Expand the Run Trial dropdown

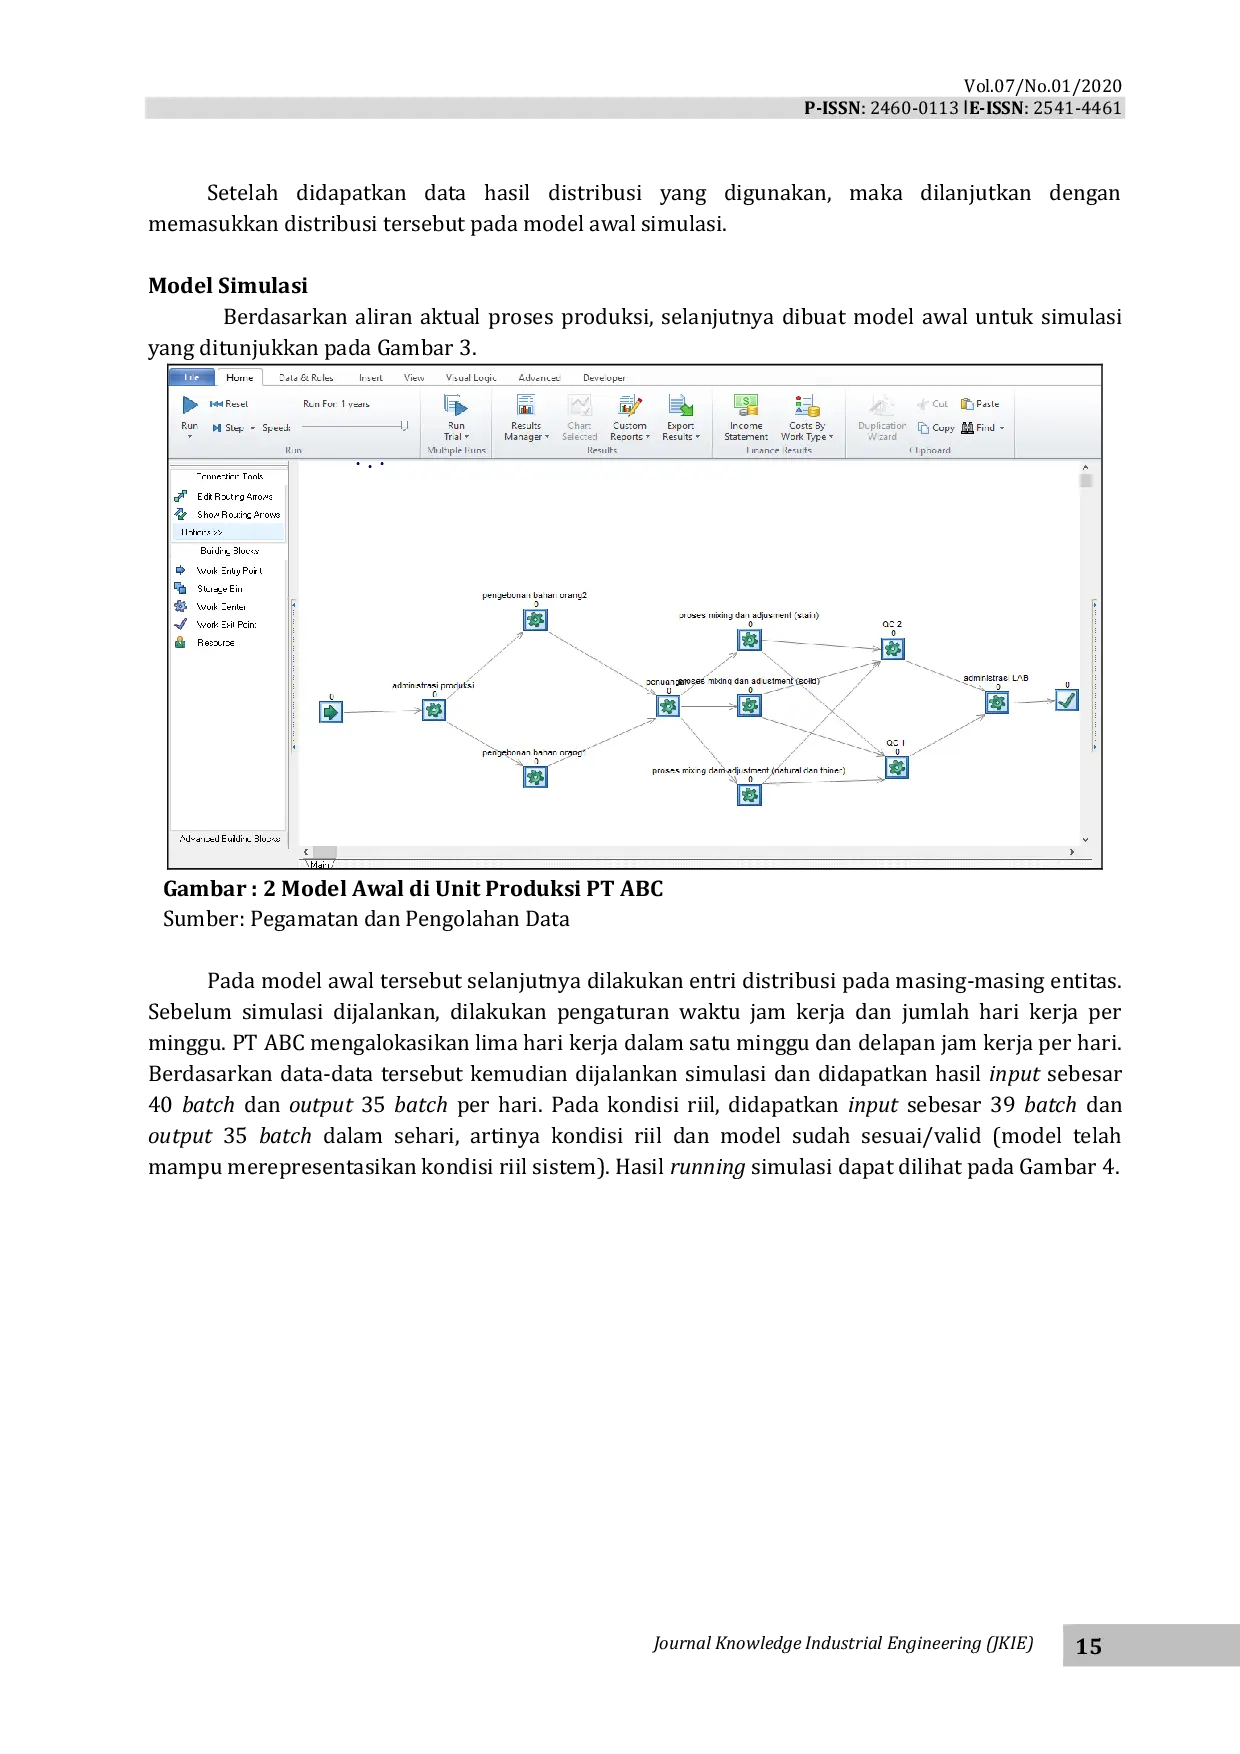(456, 430)
